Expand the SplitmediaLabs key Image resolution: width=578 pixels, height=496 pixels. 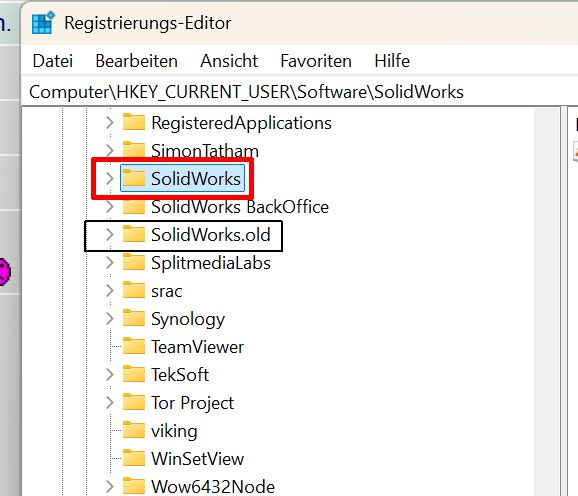coord(109,263)
